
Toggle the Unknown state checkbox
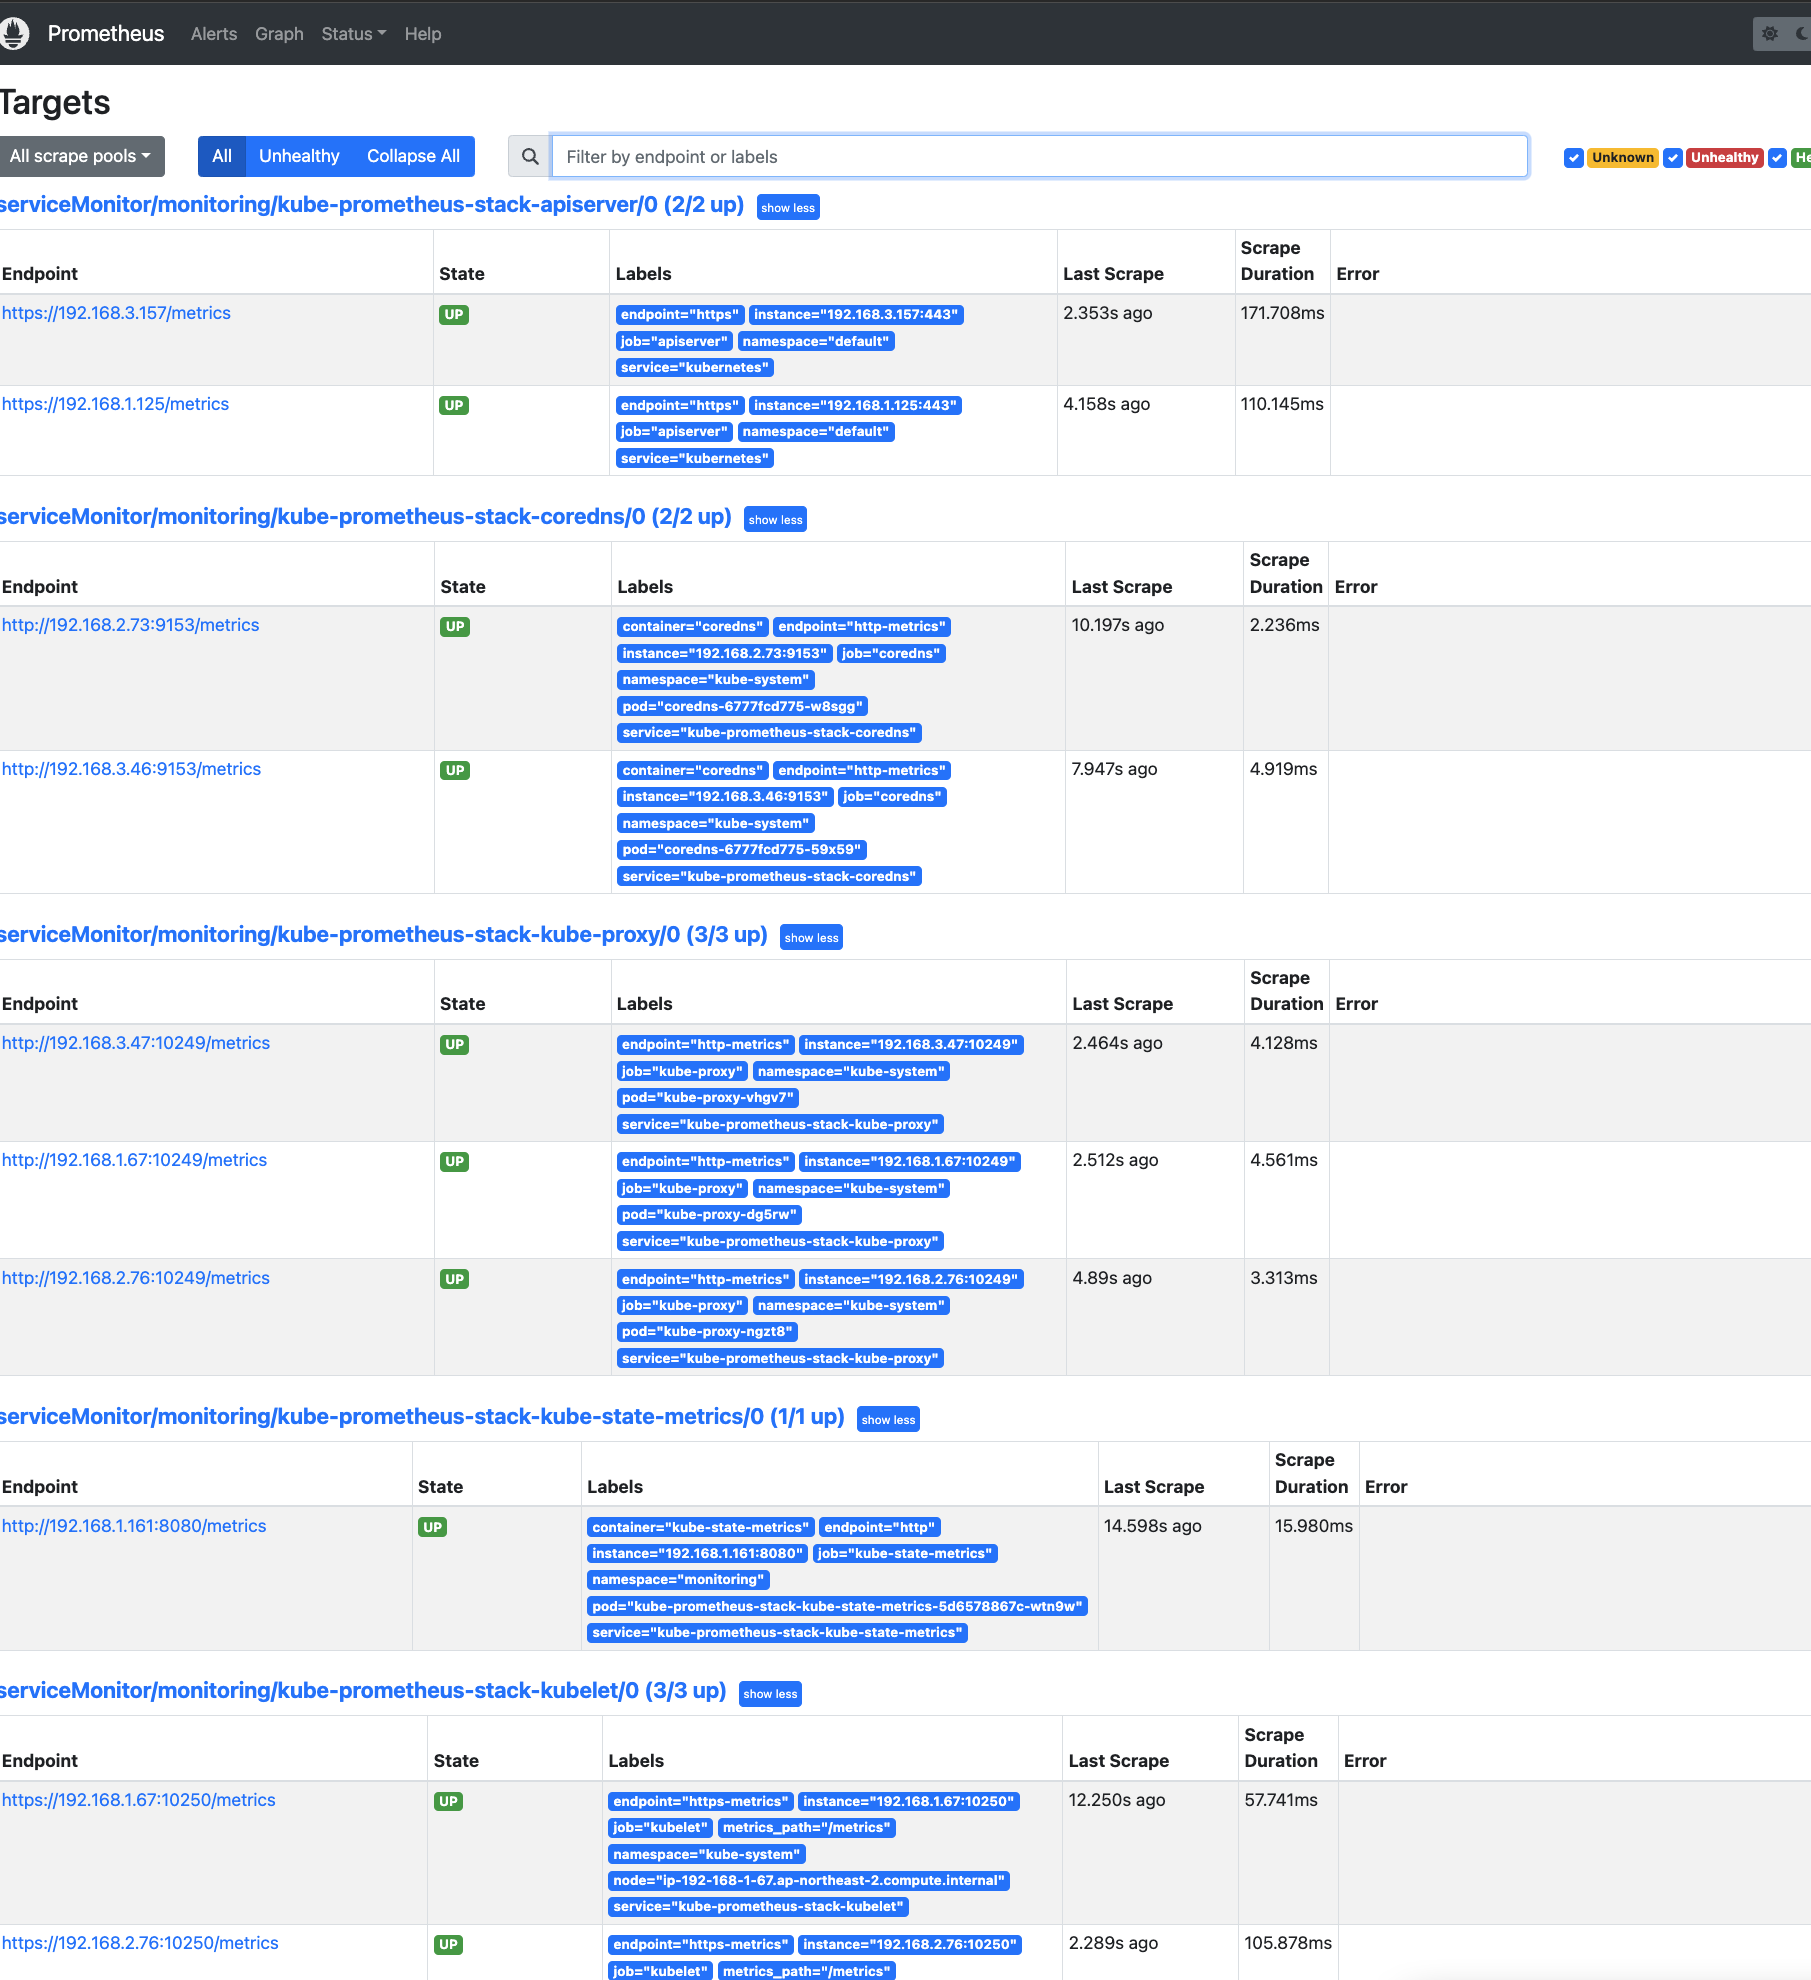[x=1573, y=157]
